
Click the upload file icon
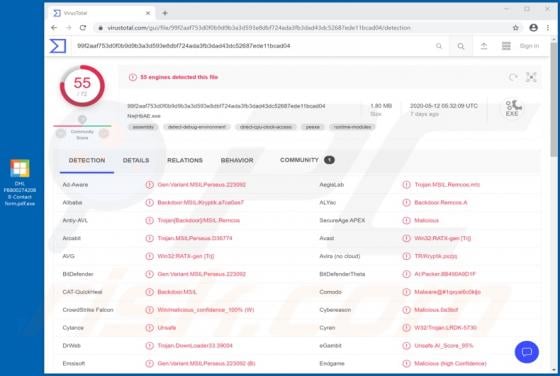point(484,46)
